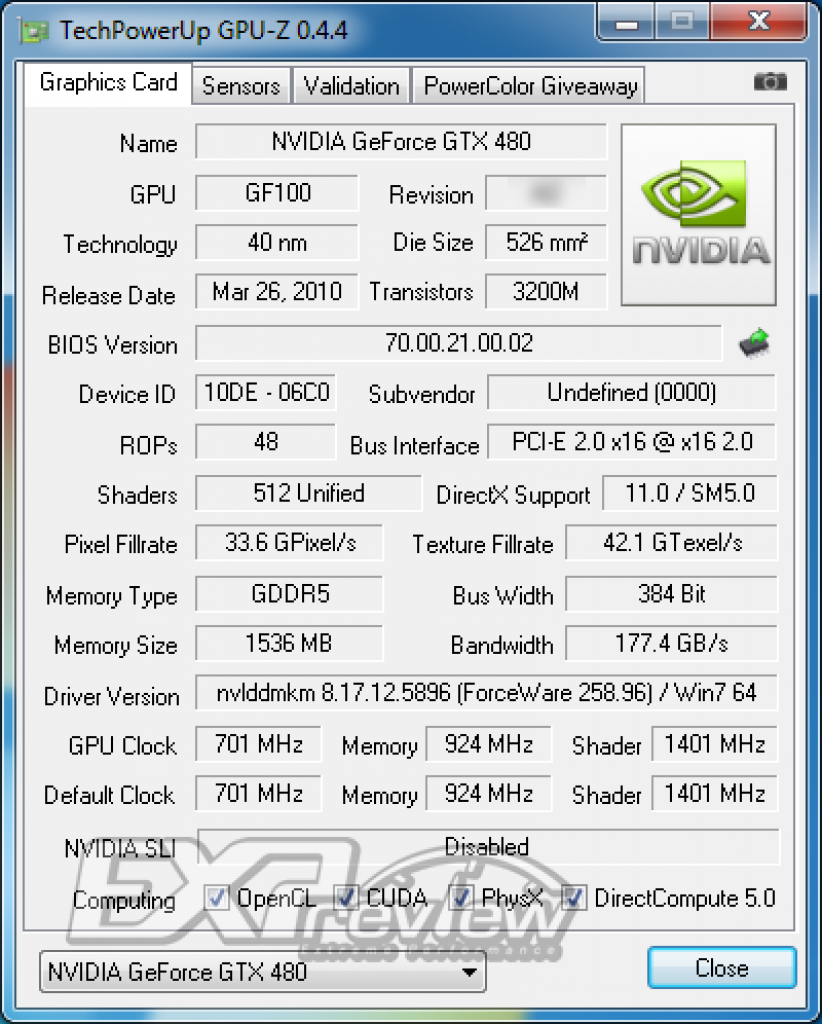
Task: Open the Sensors tab
Action: pyautogui.click(x=241, y=86)
